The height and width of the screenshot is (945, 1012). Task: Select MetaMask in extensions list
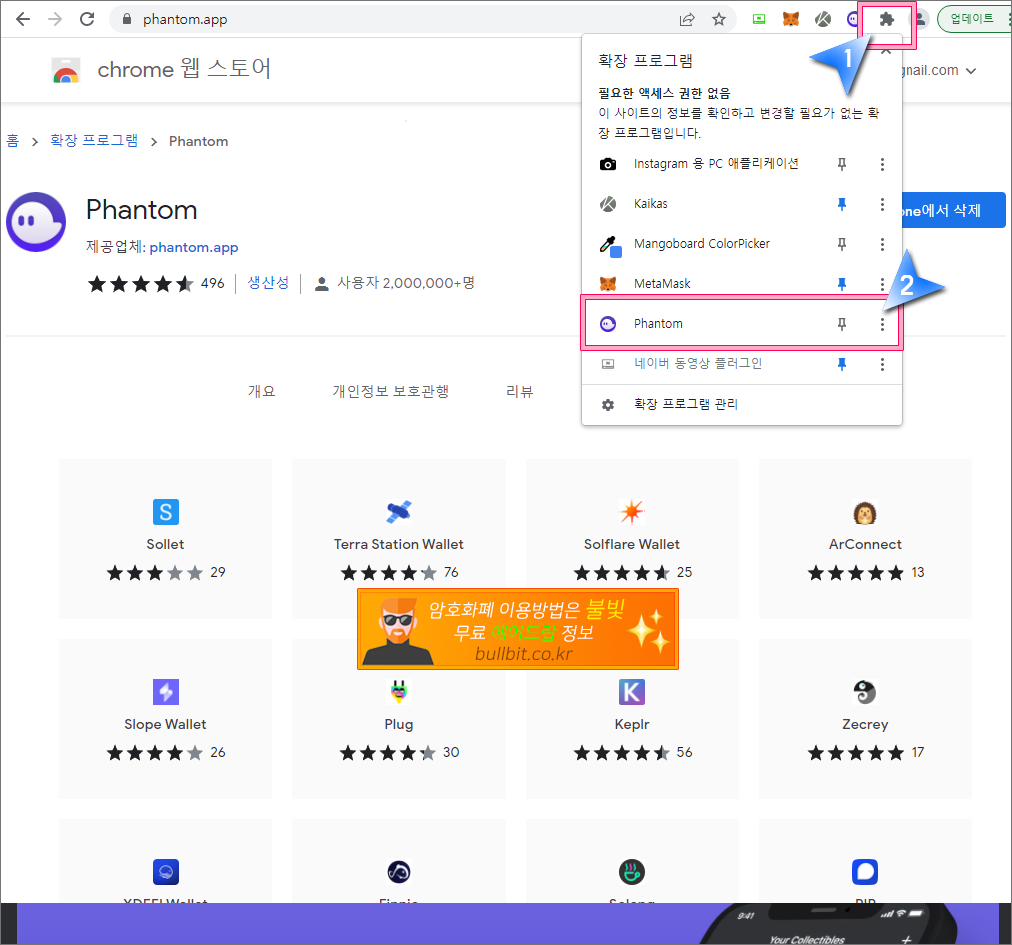(x=662, y=284)
